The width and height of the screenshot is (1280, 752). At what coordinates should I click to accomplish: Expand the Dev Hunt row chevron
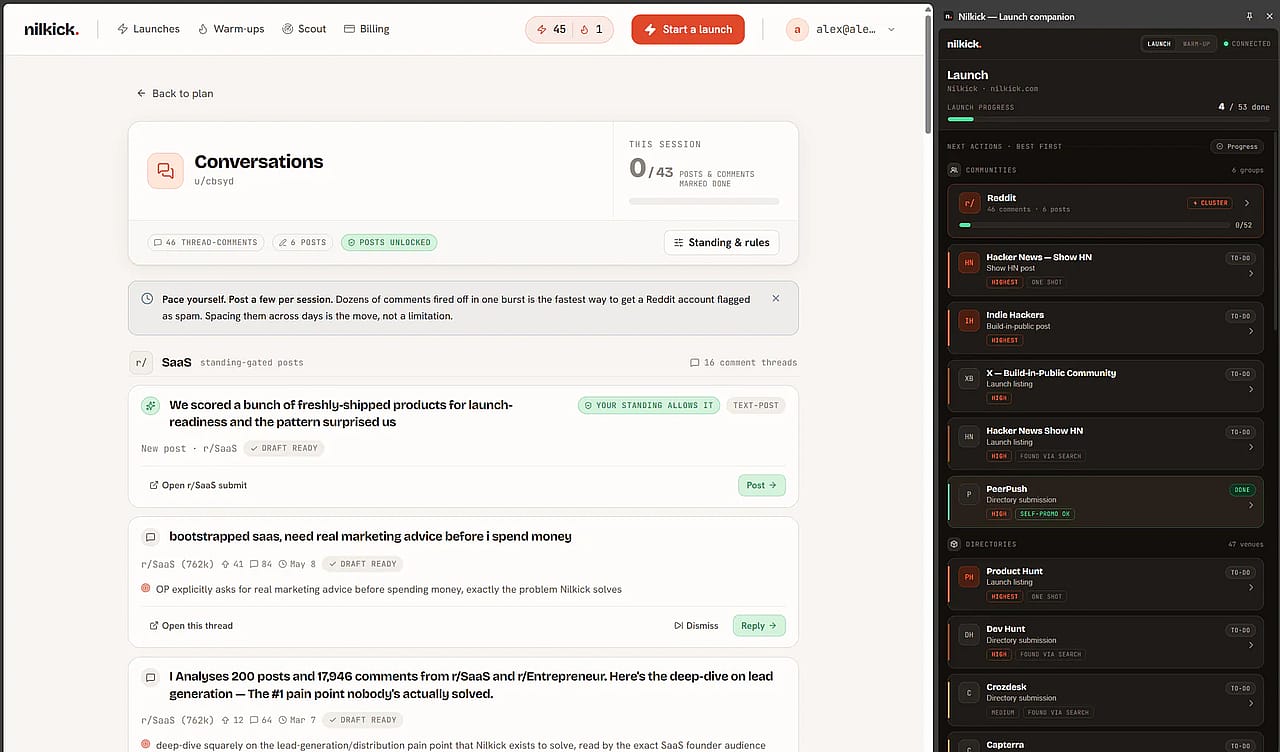(x=1251, y=645)
